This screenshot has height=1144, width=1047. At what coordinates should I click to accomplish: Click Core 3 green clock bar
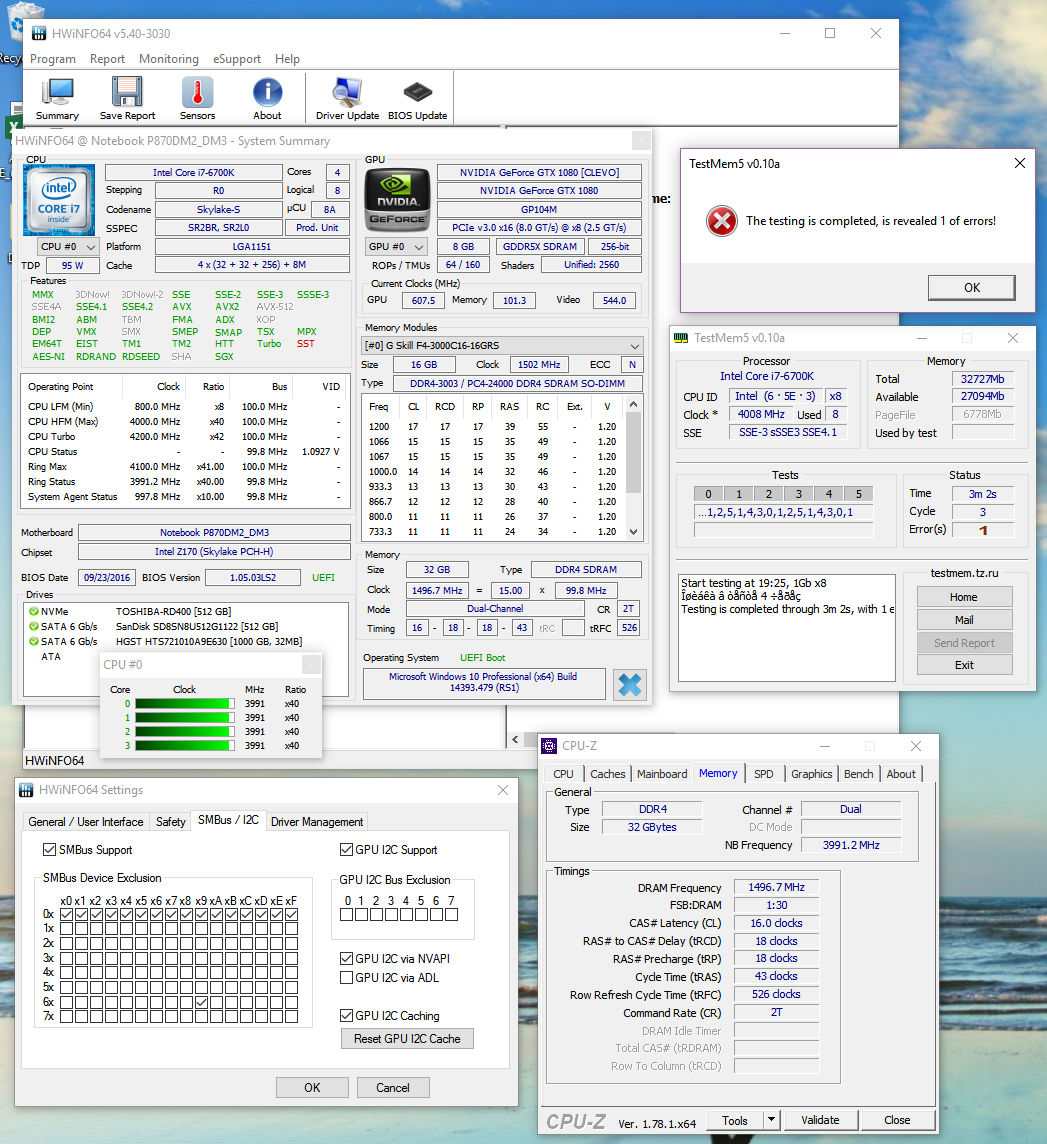[x=185, y=746]
